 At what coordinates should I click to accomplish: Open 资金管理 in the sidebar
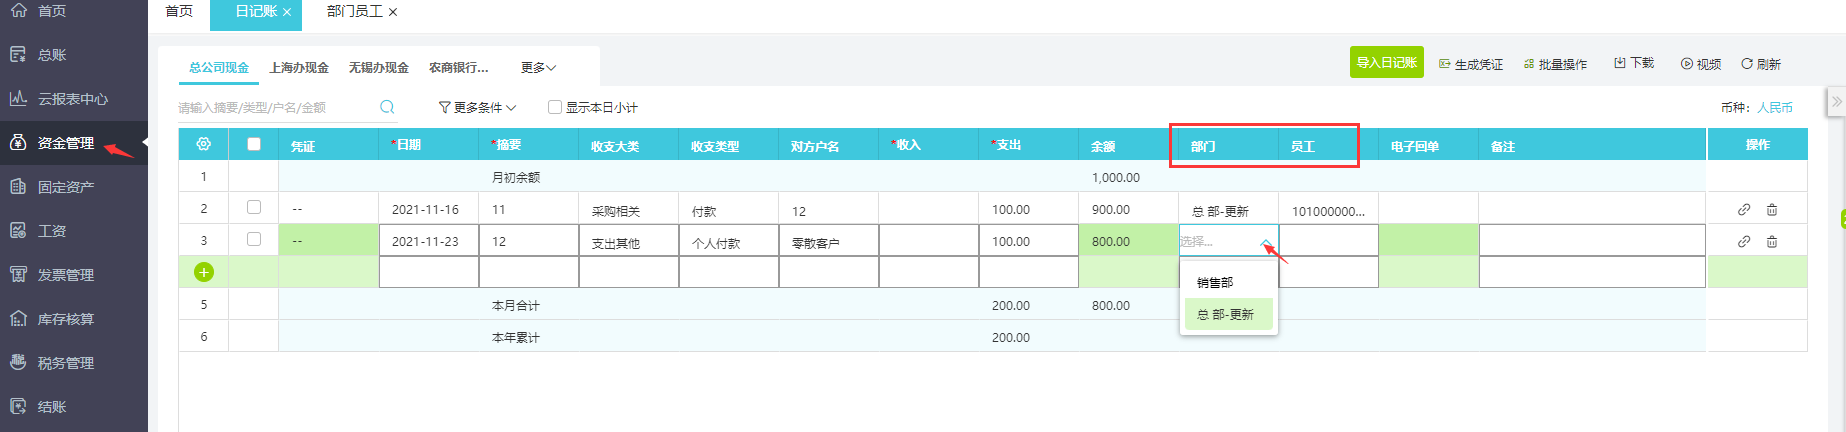[x=66, y=143]
